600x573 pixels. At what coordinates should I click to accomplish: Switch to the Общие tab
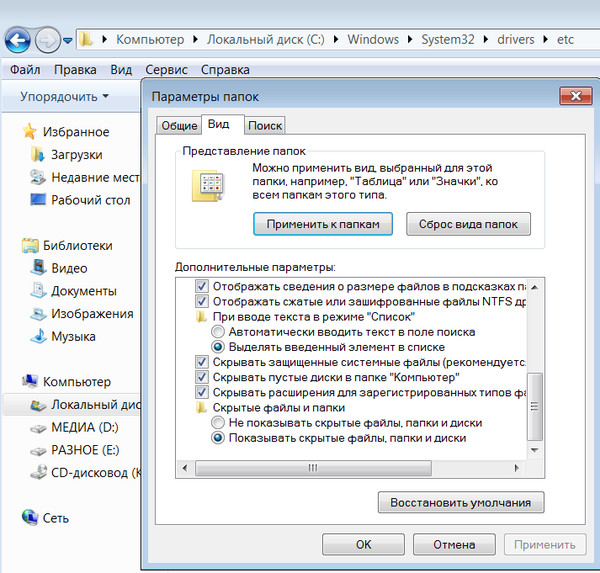(179, 126)
